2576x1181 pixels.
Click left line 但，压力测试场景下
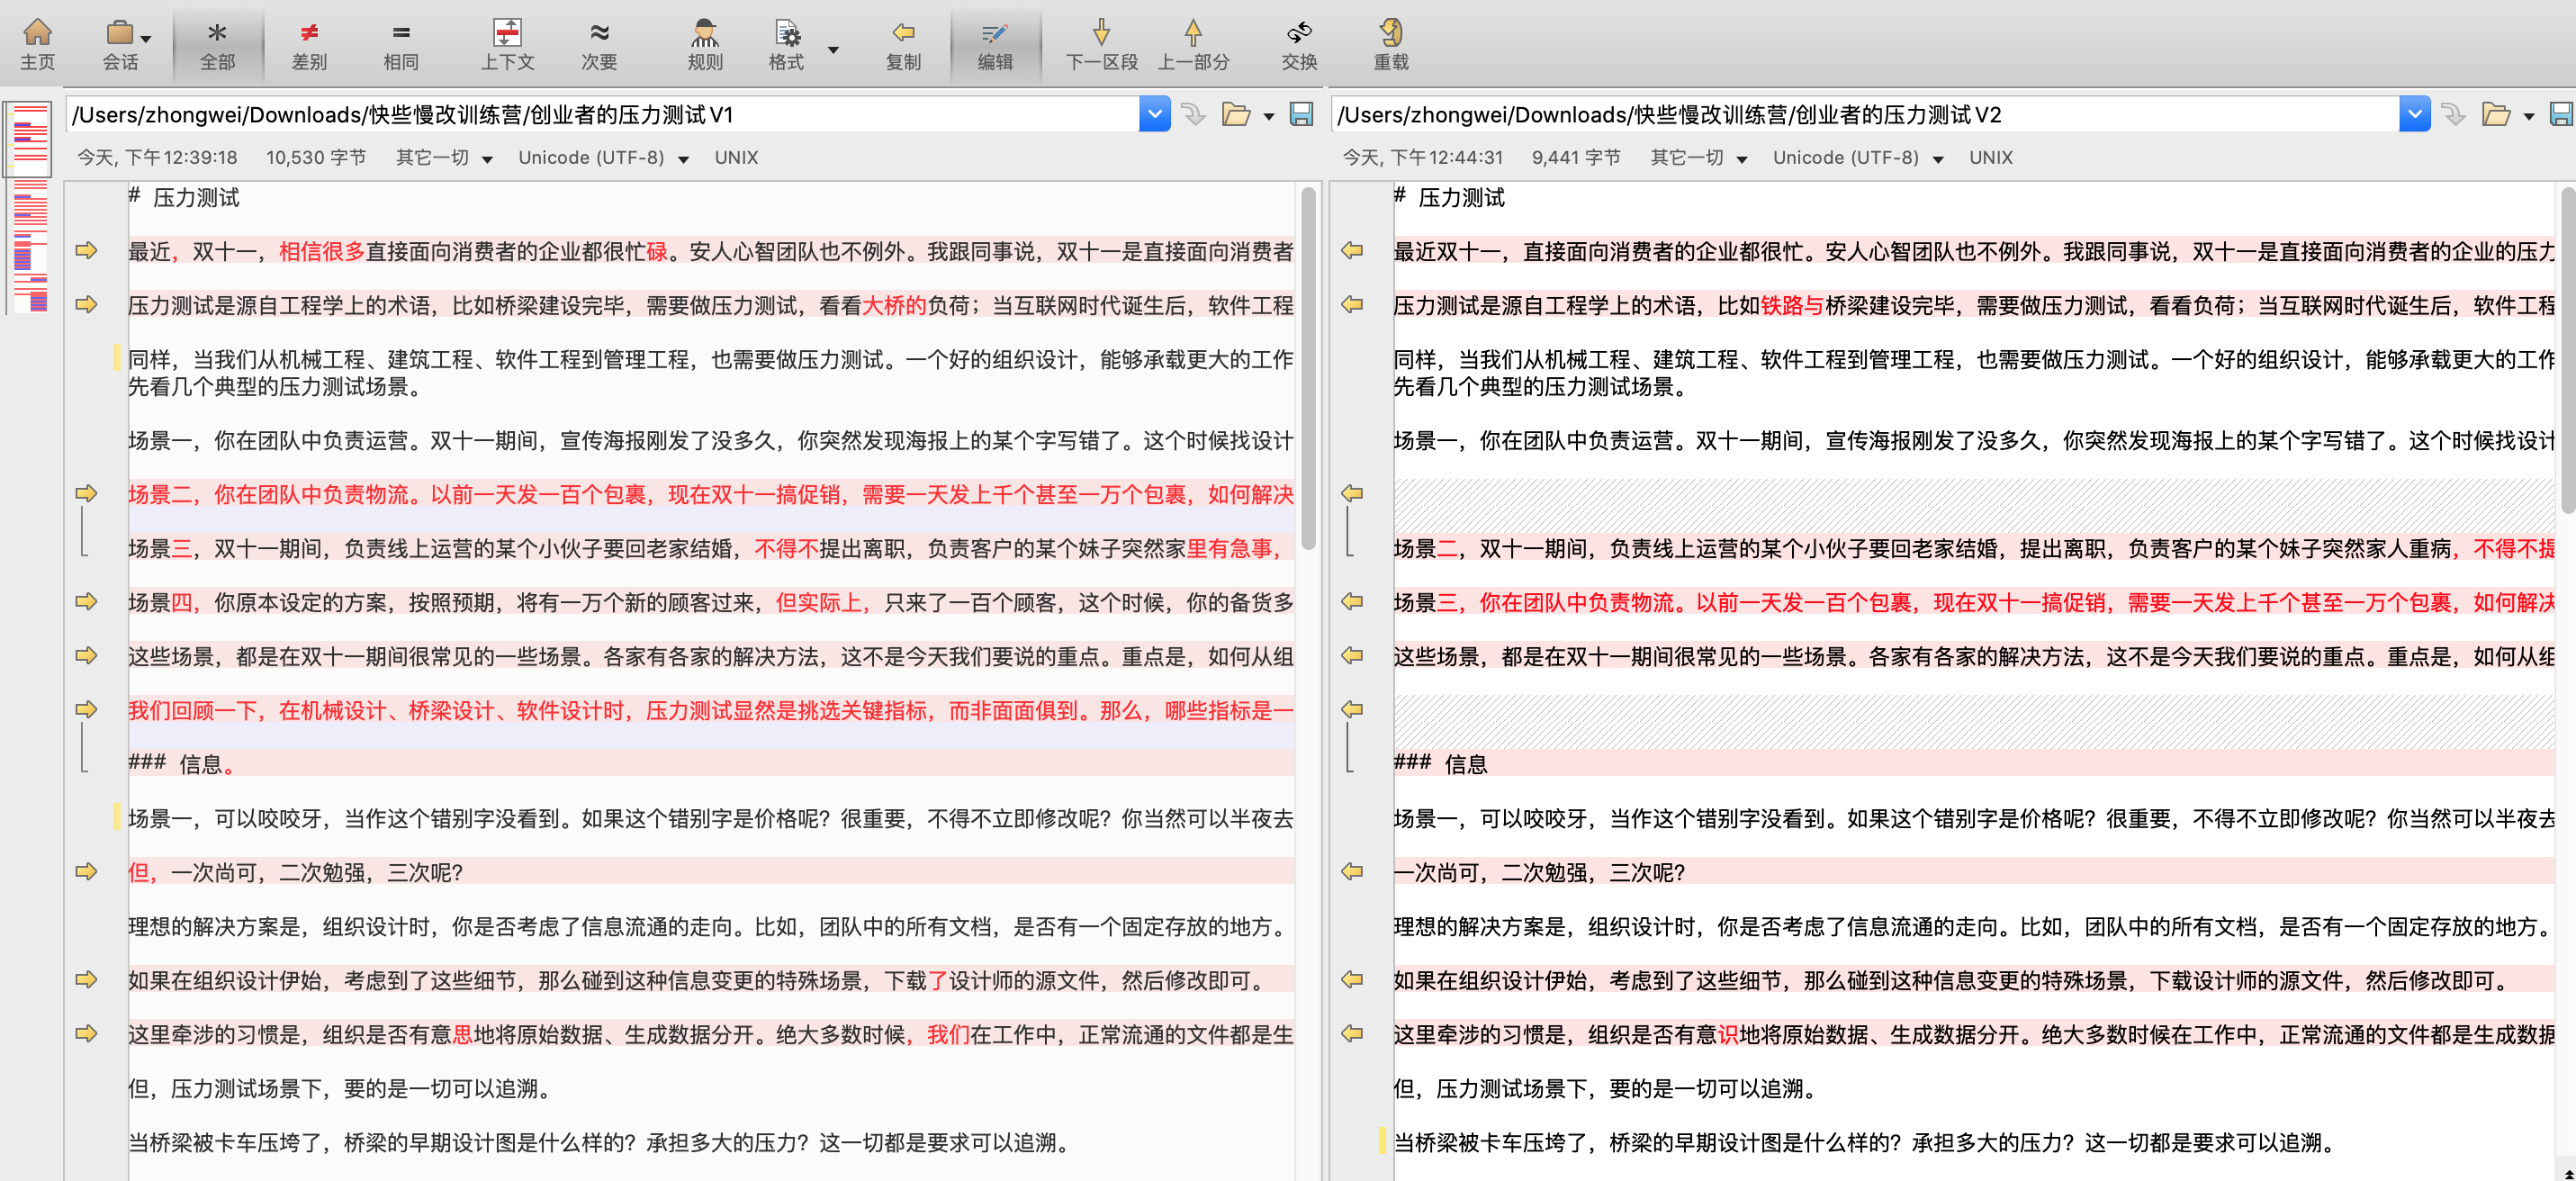pos(340,1088)
